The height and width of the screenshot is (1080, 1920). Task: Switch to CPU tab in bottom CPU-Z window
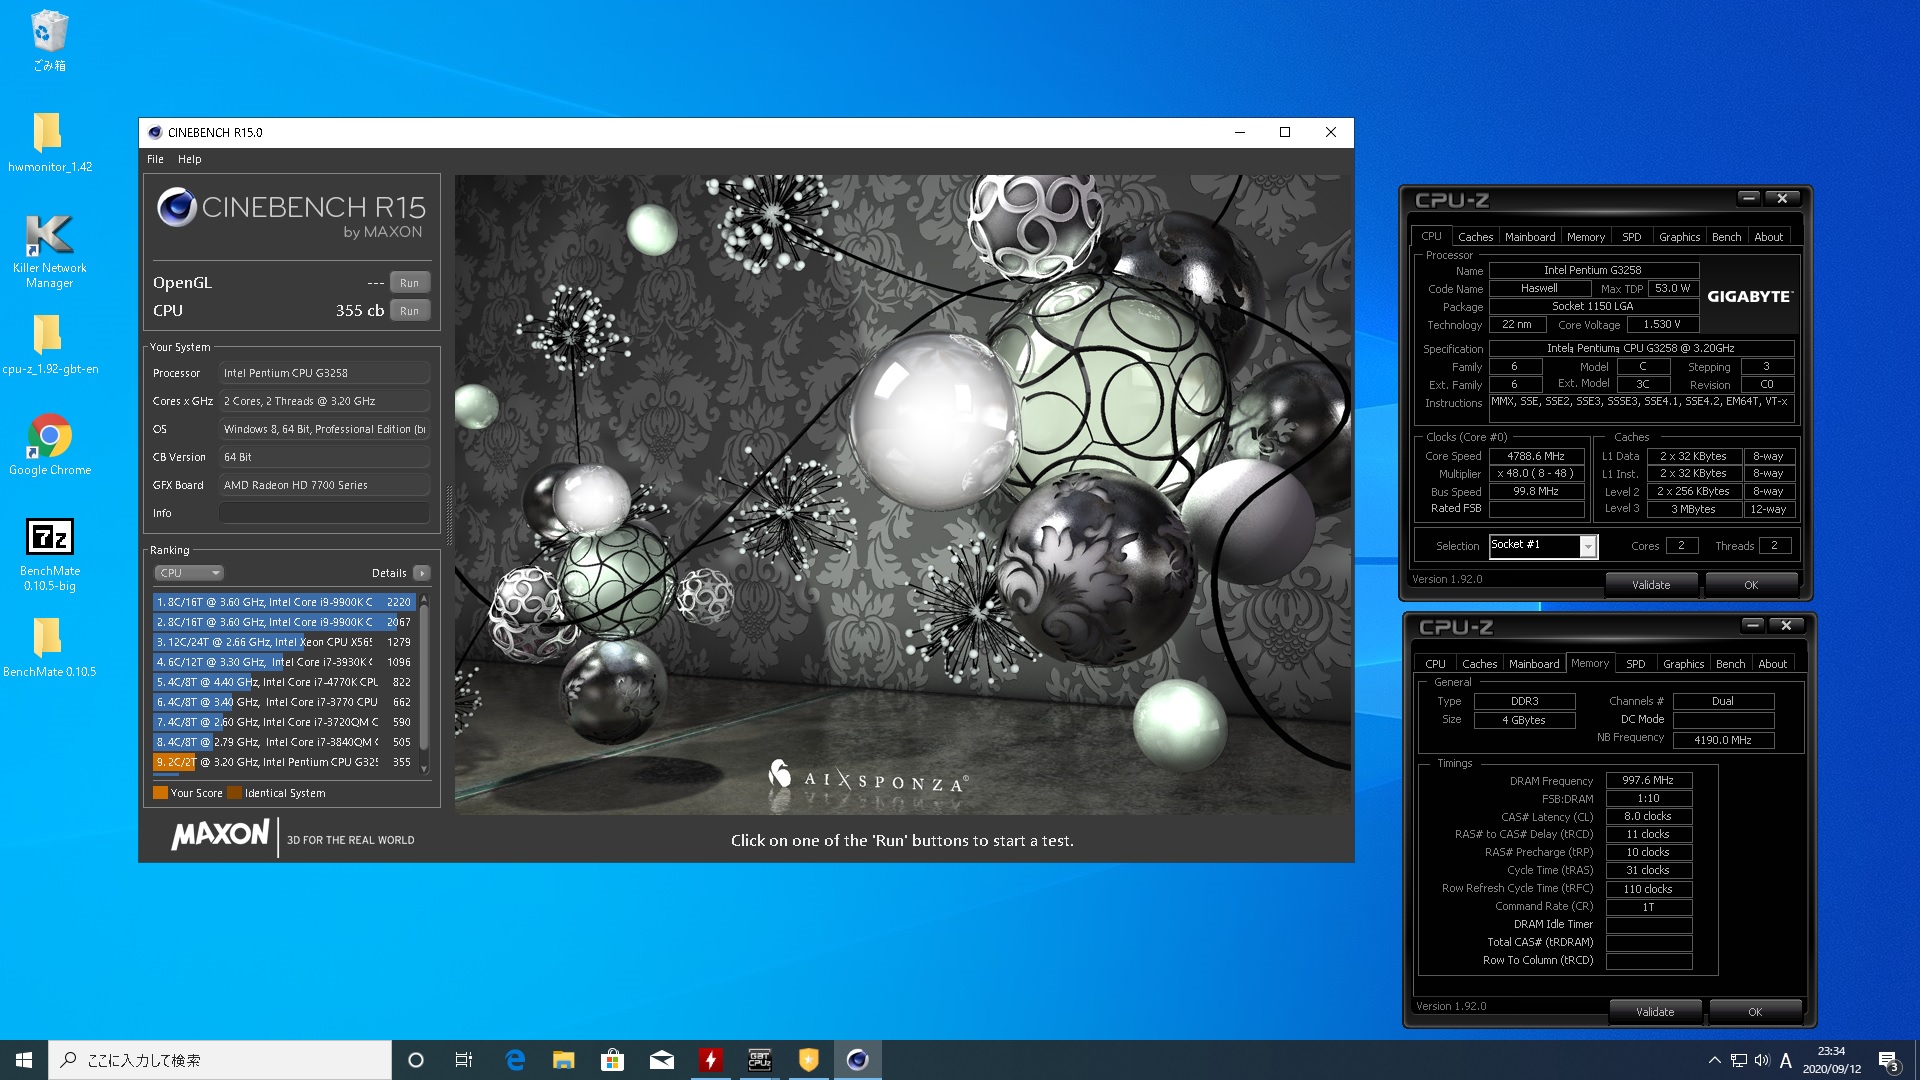coord(1435,664)
